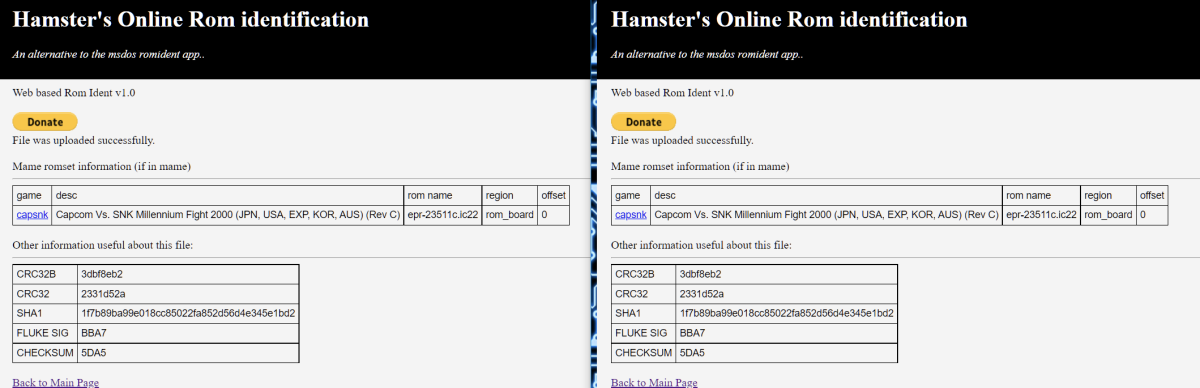The height and width of the screenshot is (388, 1200).
Task: Click the Donate button in left page
Action: (x=45, y=122)
